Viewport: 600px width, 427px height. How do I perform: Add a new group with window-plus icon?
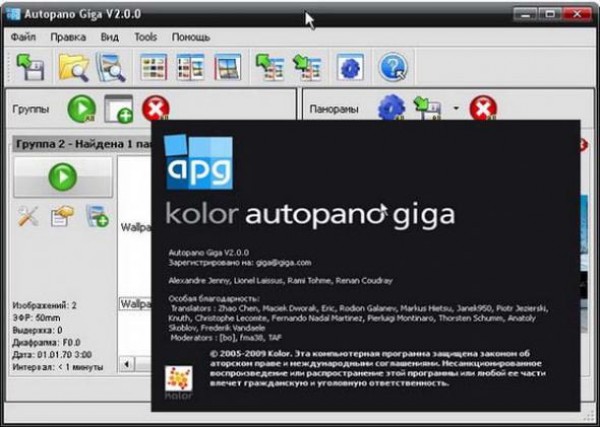pyautogui.click(x=119, y=109)
